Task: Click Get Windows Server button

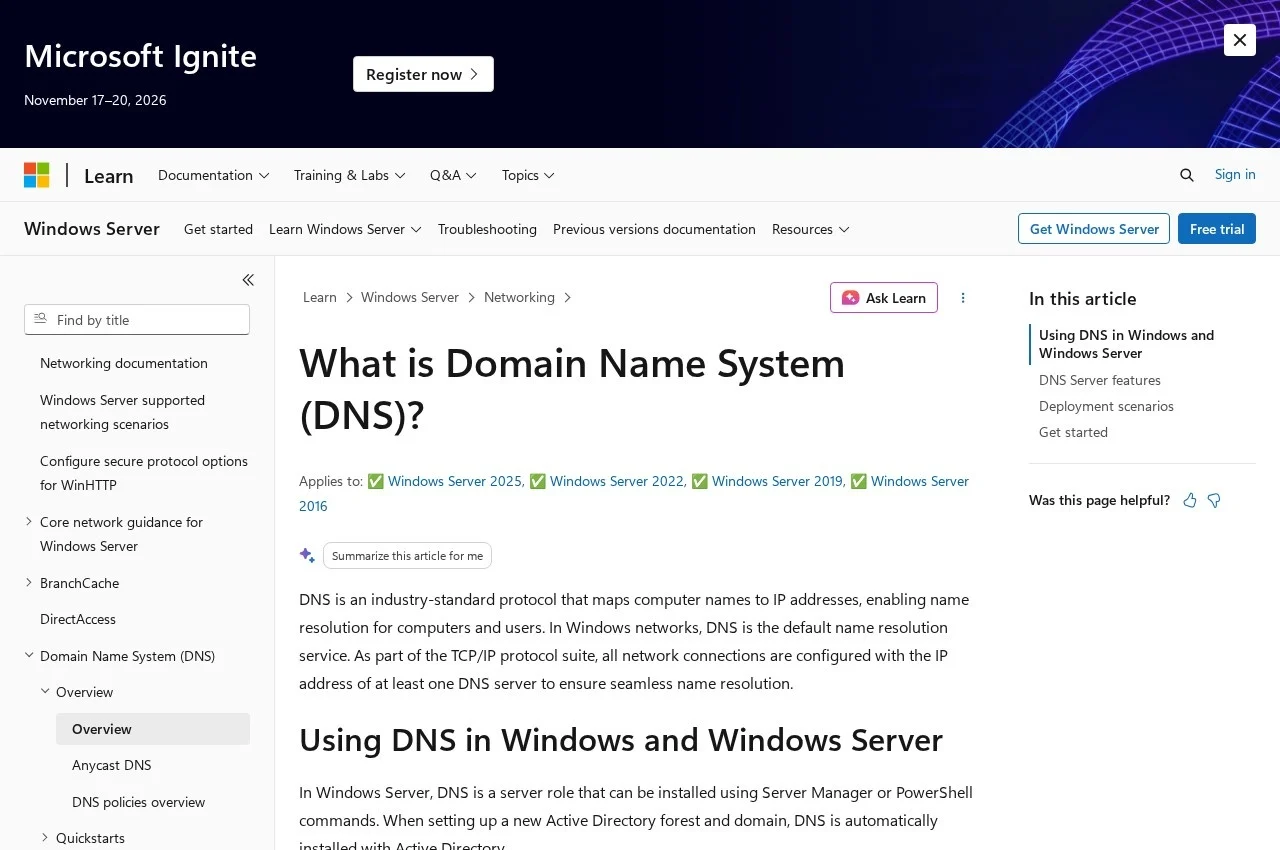Action: [1094, 229]
